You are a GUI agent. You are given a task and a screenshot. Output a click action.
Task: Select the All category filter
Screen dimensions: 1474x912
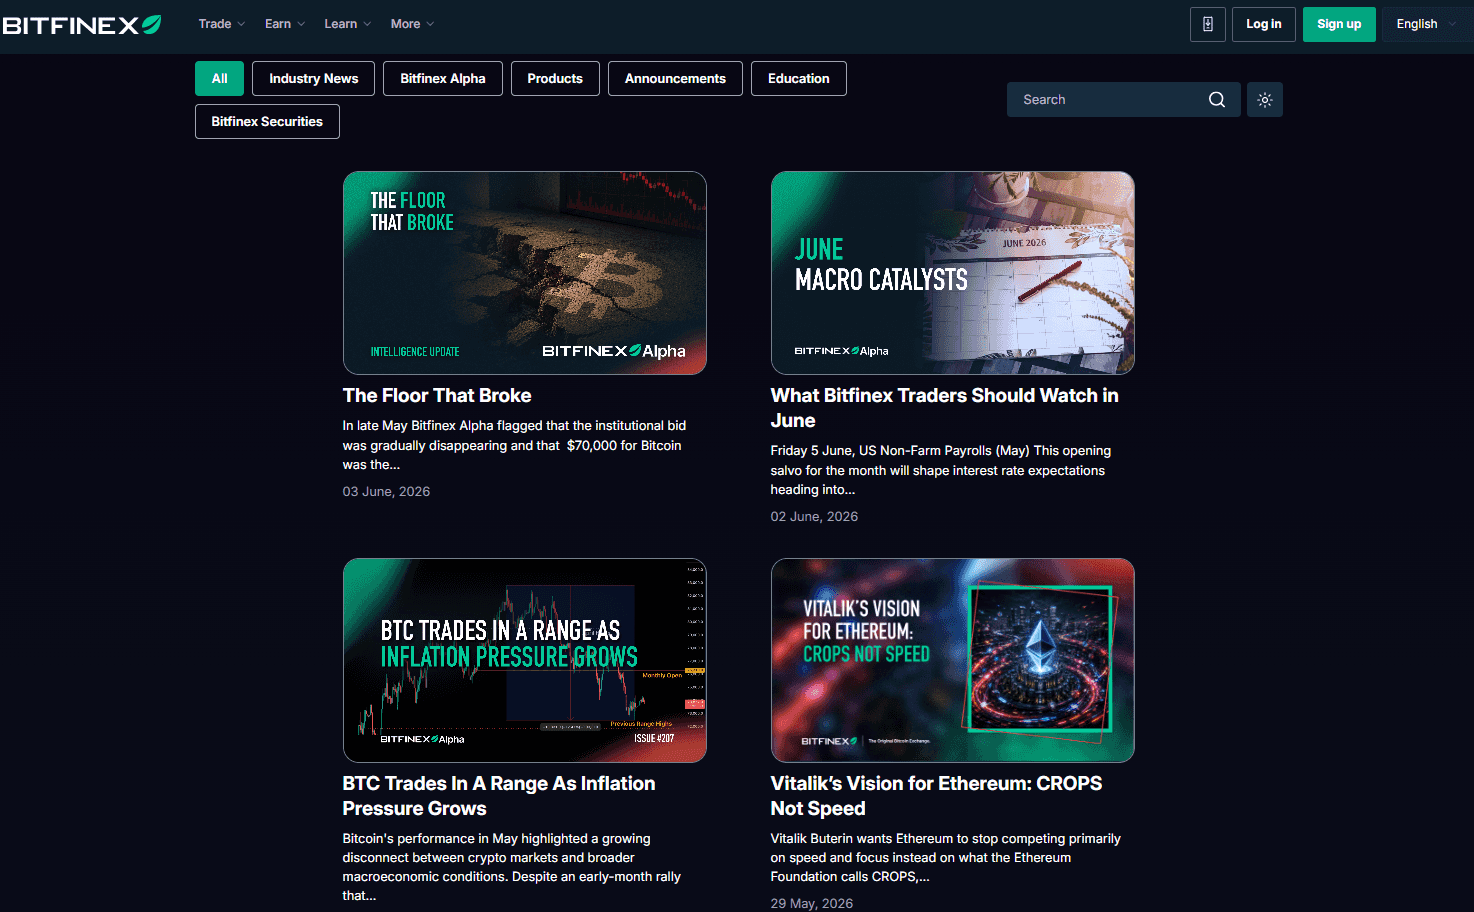click(220, 79)
